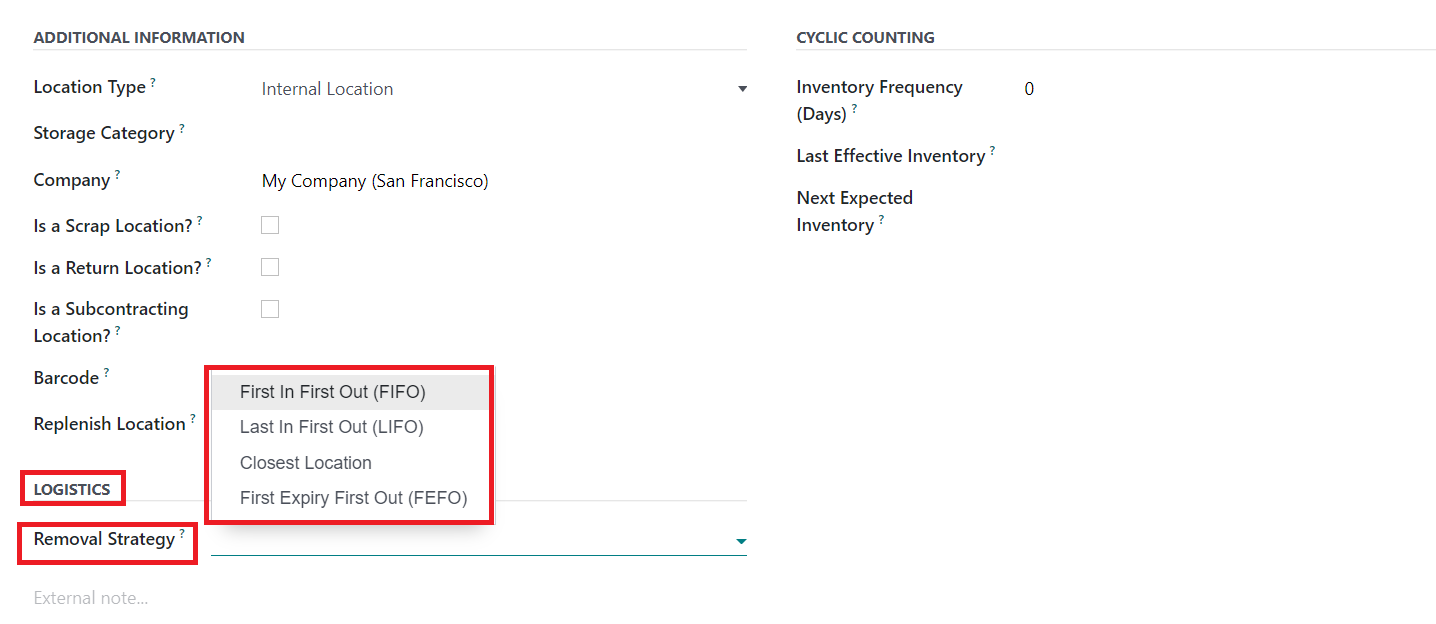Toggle Is a Subcontracting Location checkbox
1436x624 pixels.
click(270, 309)
